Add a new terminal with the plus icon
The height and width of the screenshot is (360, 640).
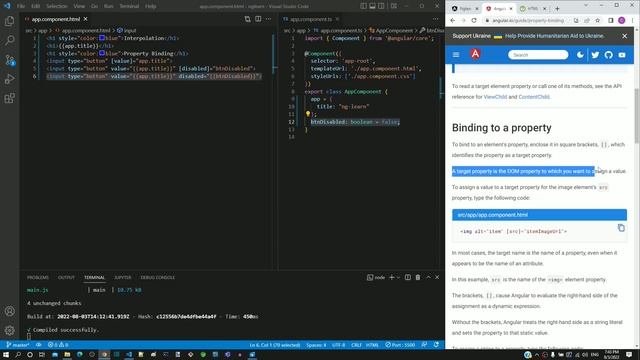391,277
